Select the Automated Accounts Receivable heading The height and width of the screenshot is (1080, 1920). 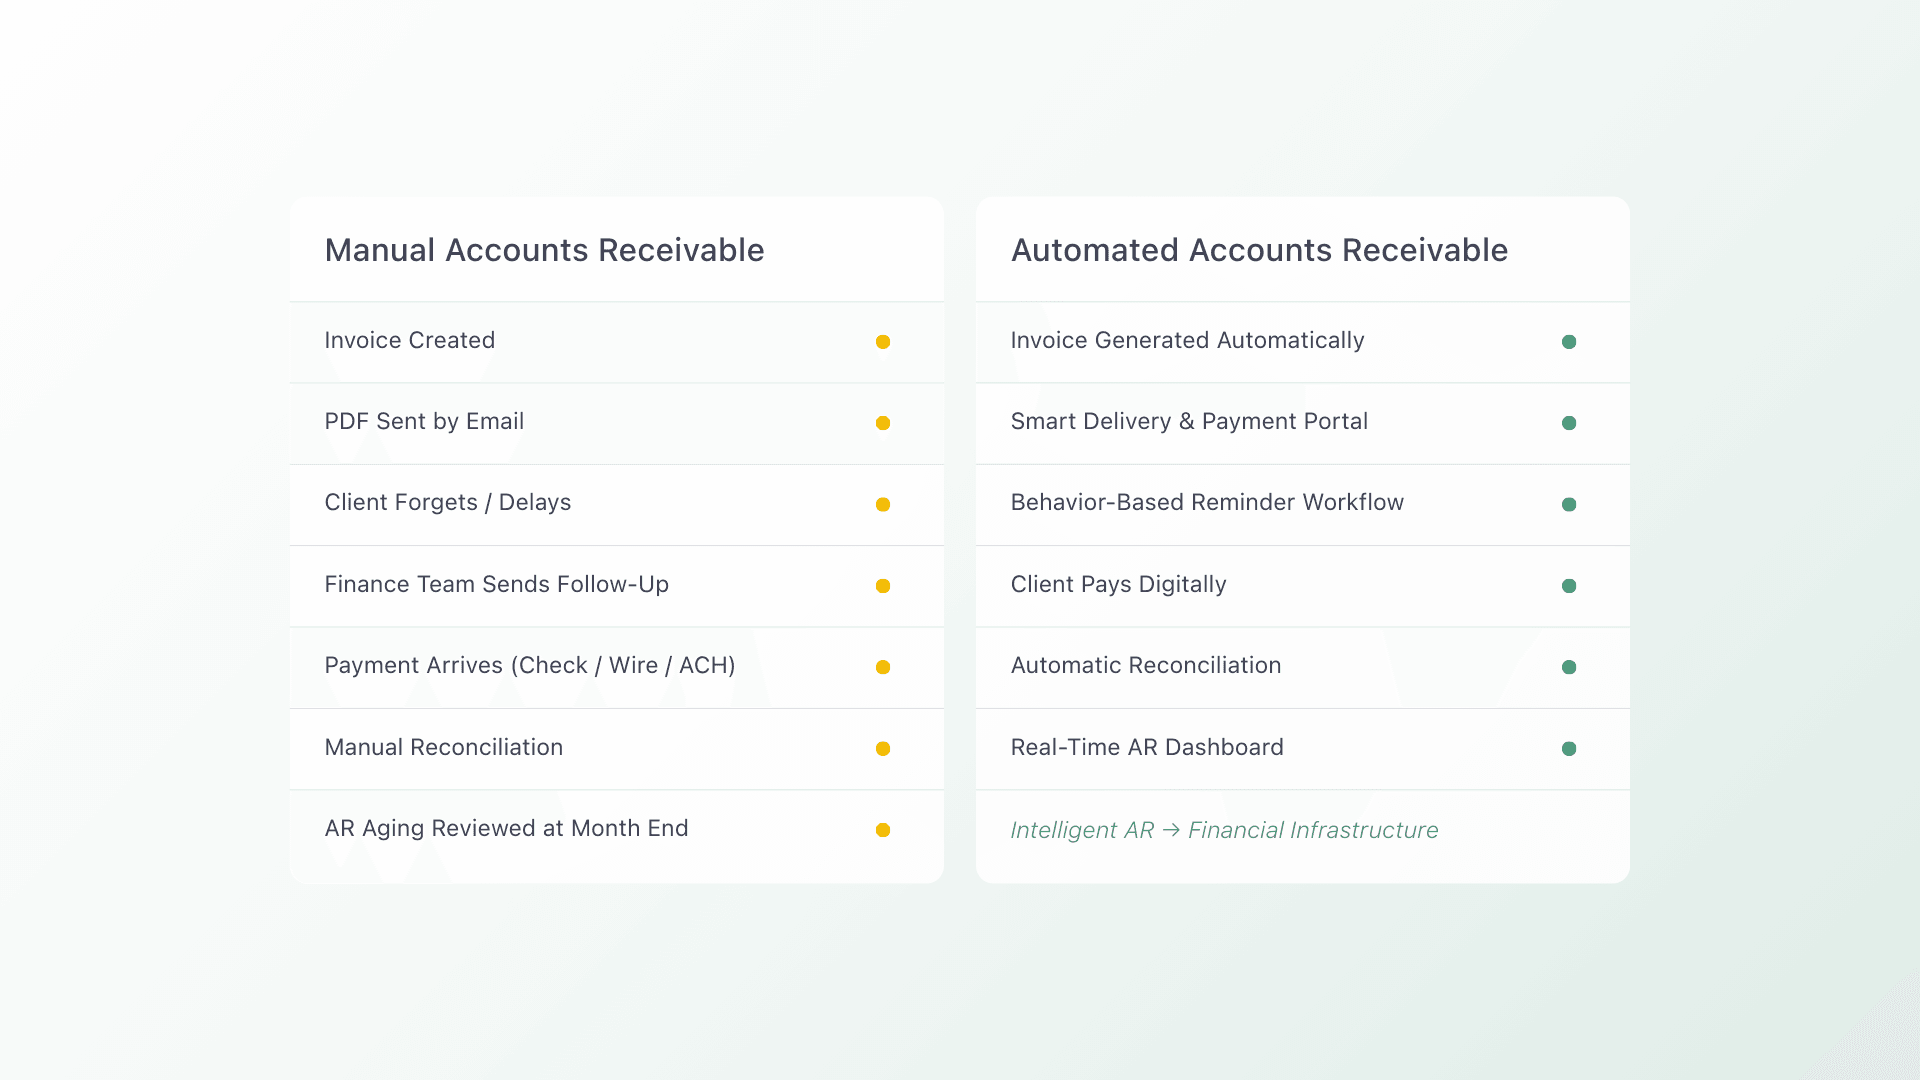[1259, 250]
